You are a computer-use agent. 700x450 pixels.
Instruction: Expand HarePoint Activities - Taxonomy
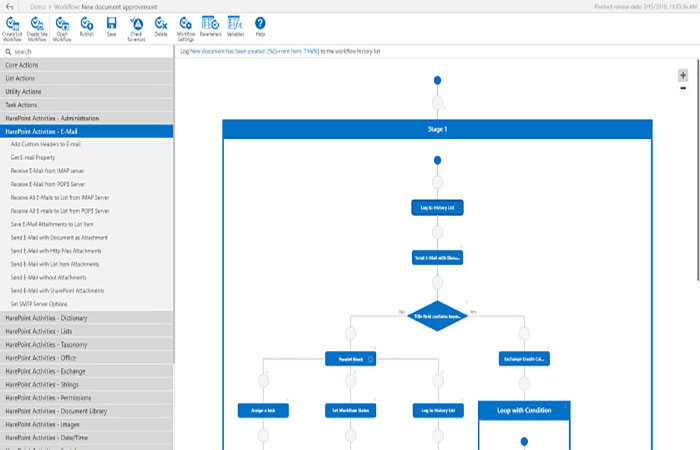click(87, 345)
